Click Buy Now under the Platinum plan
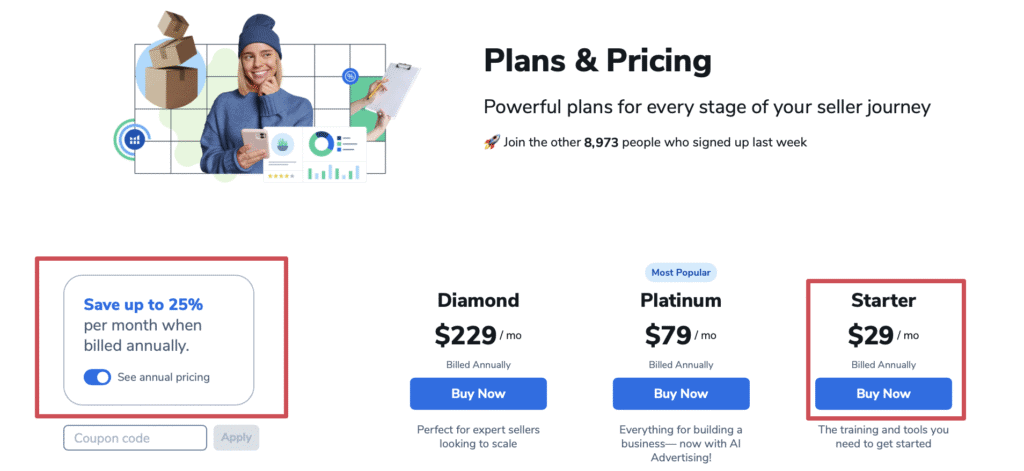This screenshot has height=471, width=1024. (681, 393)
